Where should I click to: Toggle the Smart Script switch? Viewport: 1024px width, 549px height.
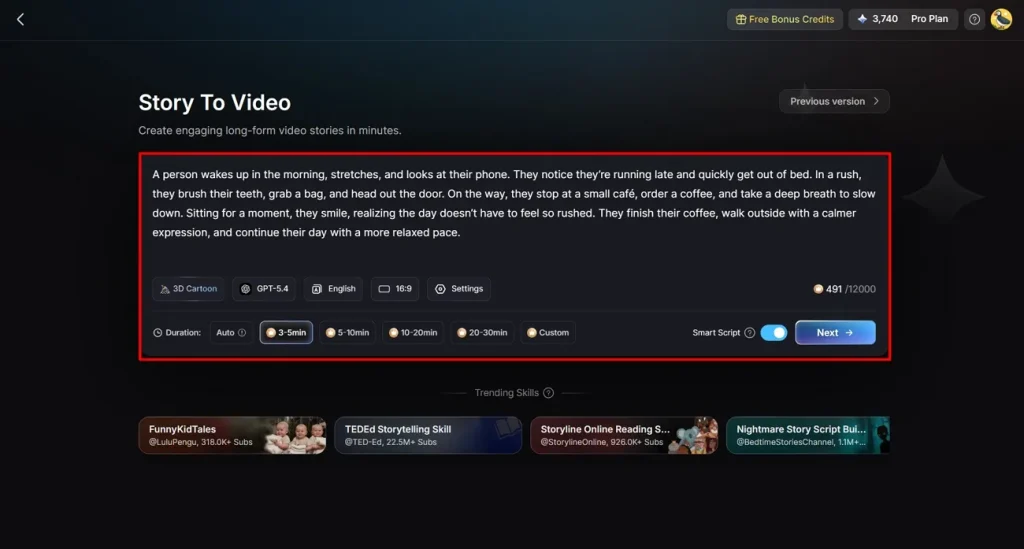pos(774,333)
